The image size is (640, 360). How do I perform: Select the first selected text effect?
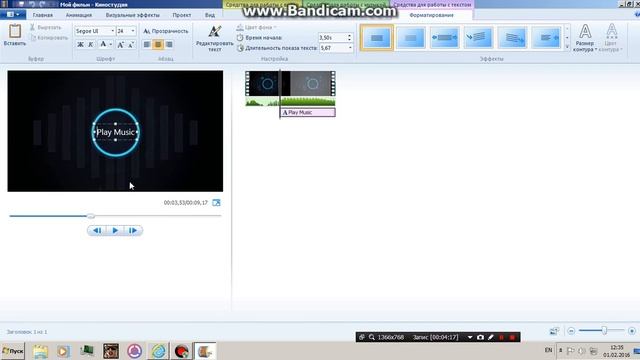click(377, 38)
